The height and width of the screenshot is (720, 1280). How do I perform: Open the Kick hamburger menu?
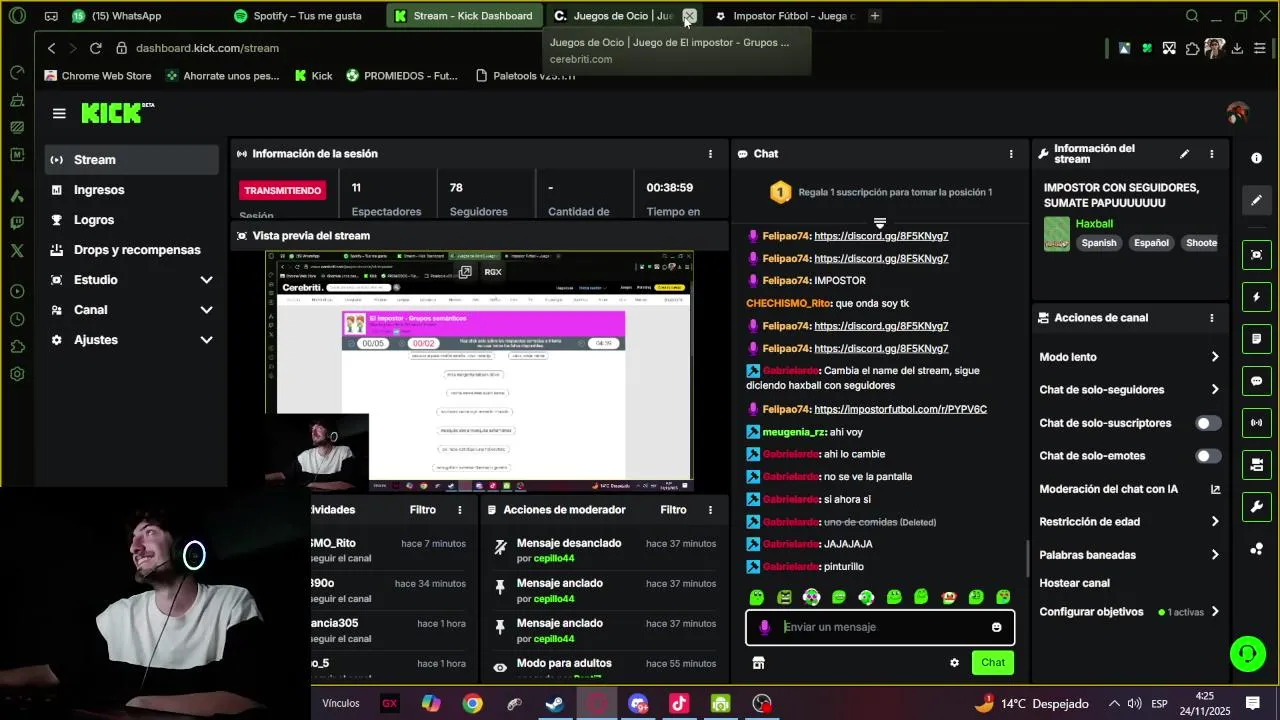(x=59, y=113)
